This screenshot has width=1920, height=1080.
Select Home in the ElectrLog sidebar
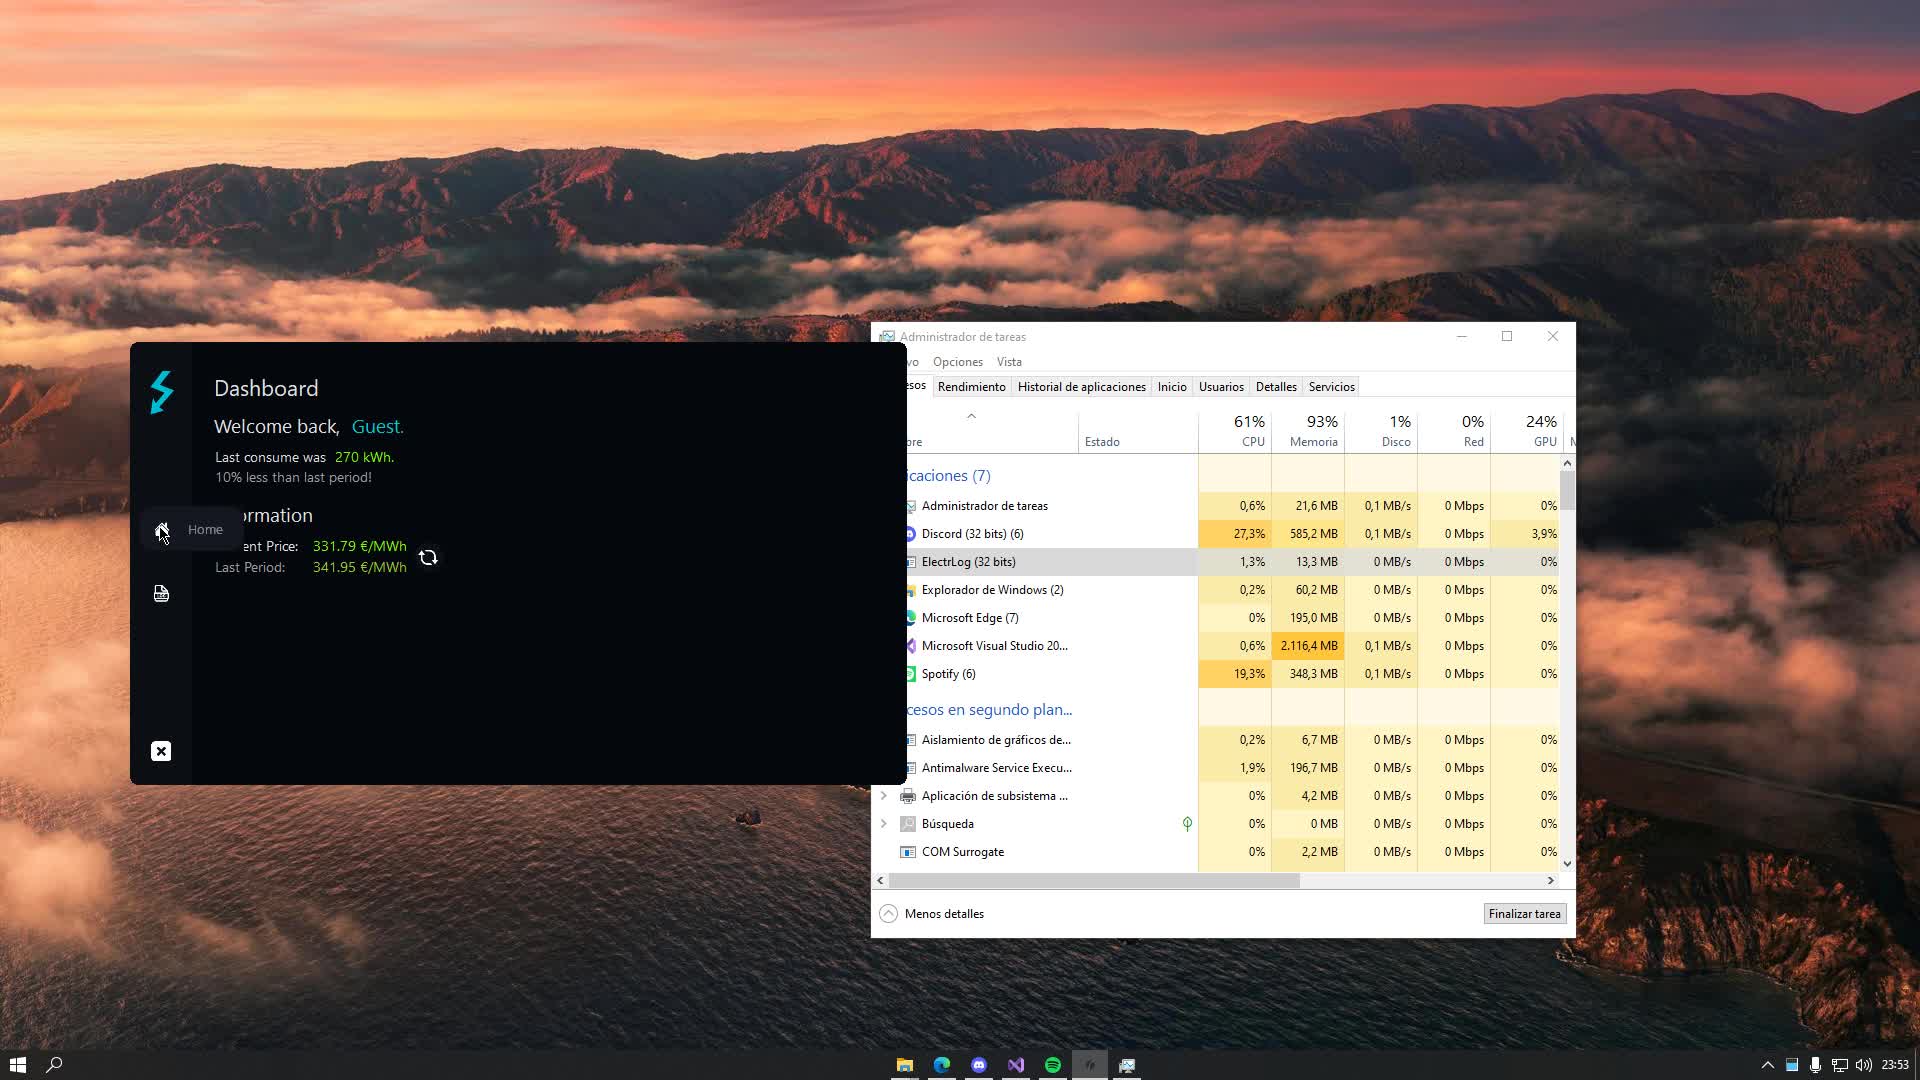pyautogui.click(x=161, y=529)
